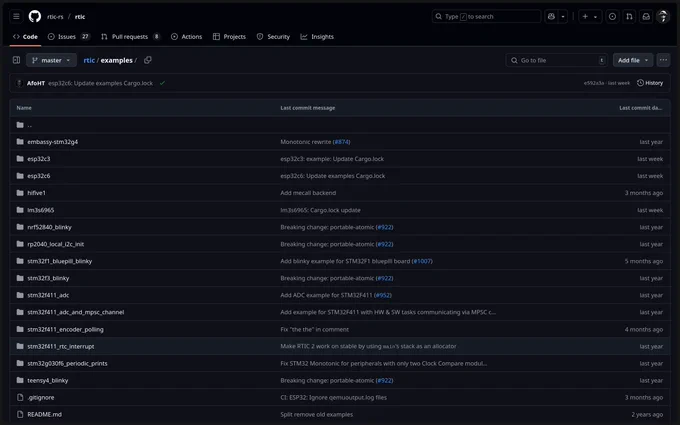
Task: Open PR #922 link in teensy4_blinky row
Action: pos(385,380)
